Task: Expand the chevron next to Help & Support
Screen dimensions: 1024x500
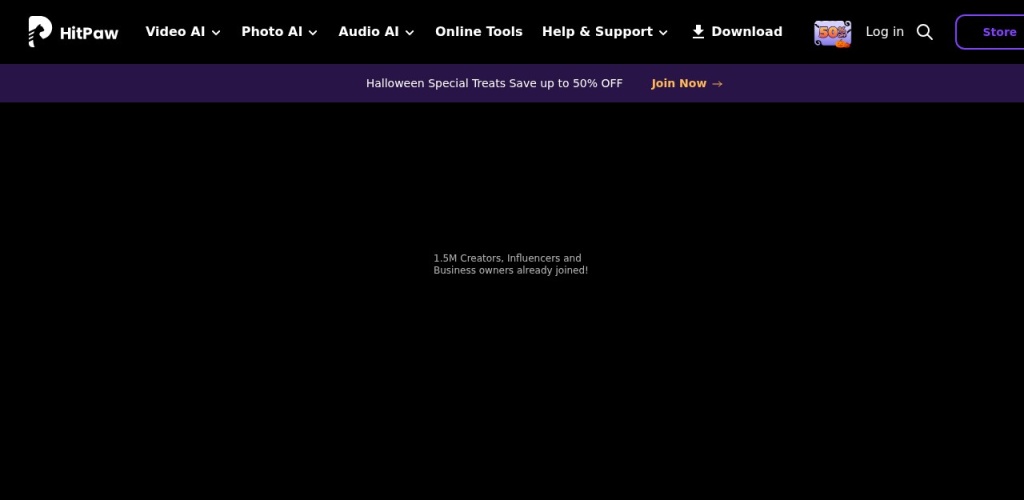Action: pyautogui.click(x=663, y=33)
